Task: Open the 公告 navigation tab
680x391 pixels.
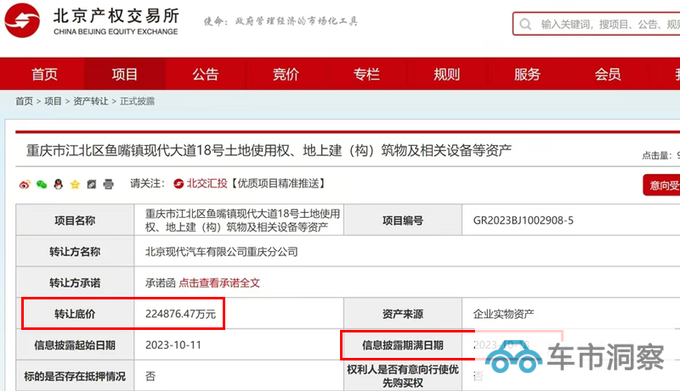Action: pyautogui.click(x=206, y=74)
